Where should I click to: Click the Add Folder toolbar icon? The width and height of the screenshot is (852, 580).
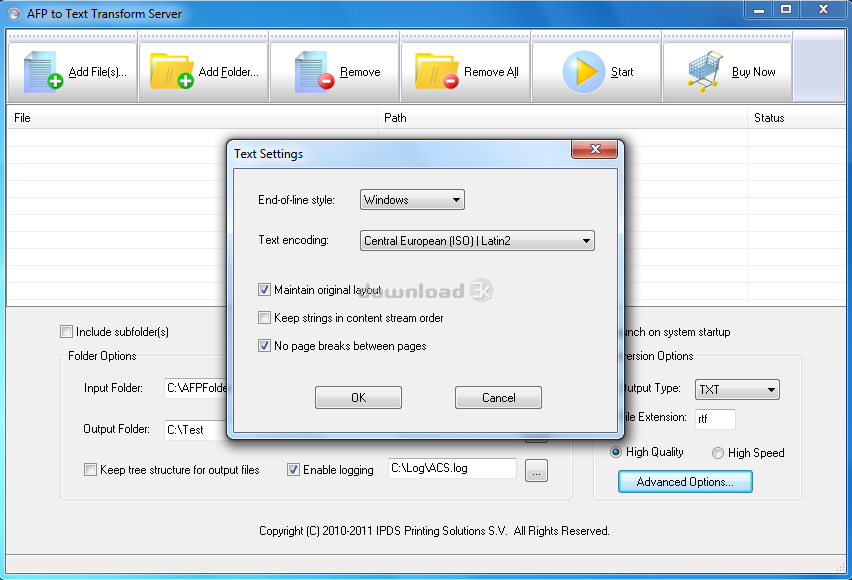point(172,71)
